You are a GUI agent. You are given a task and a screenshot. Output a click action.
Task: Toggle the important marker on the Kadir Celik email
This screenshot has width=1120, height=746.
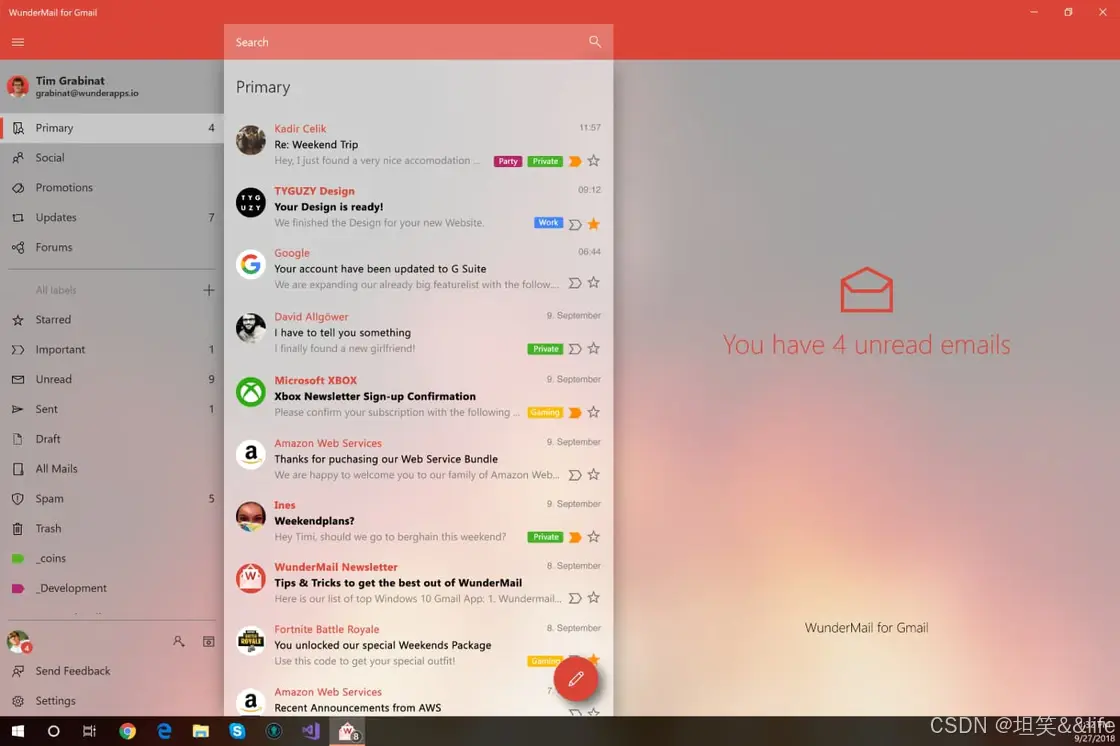[x=574, y=161]
